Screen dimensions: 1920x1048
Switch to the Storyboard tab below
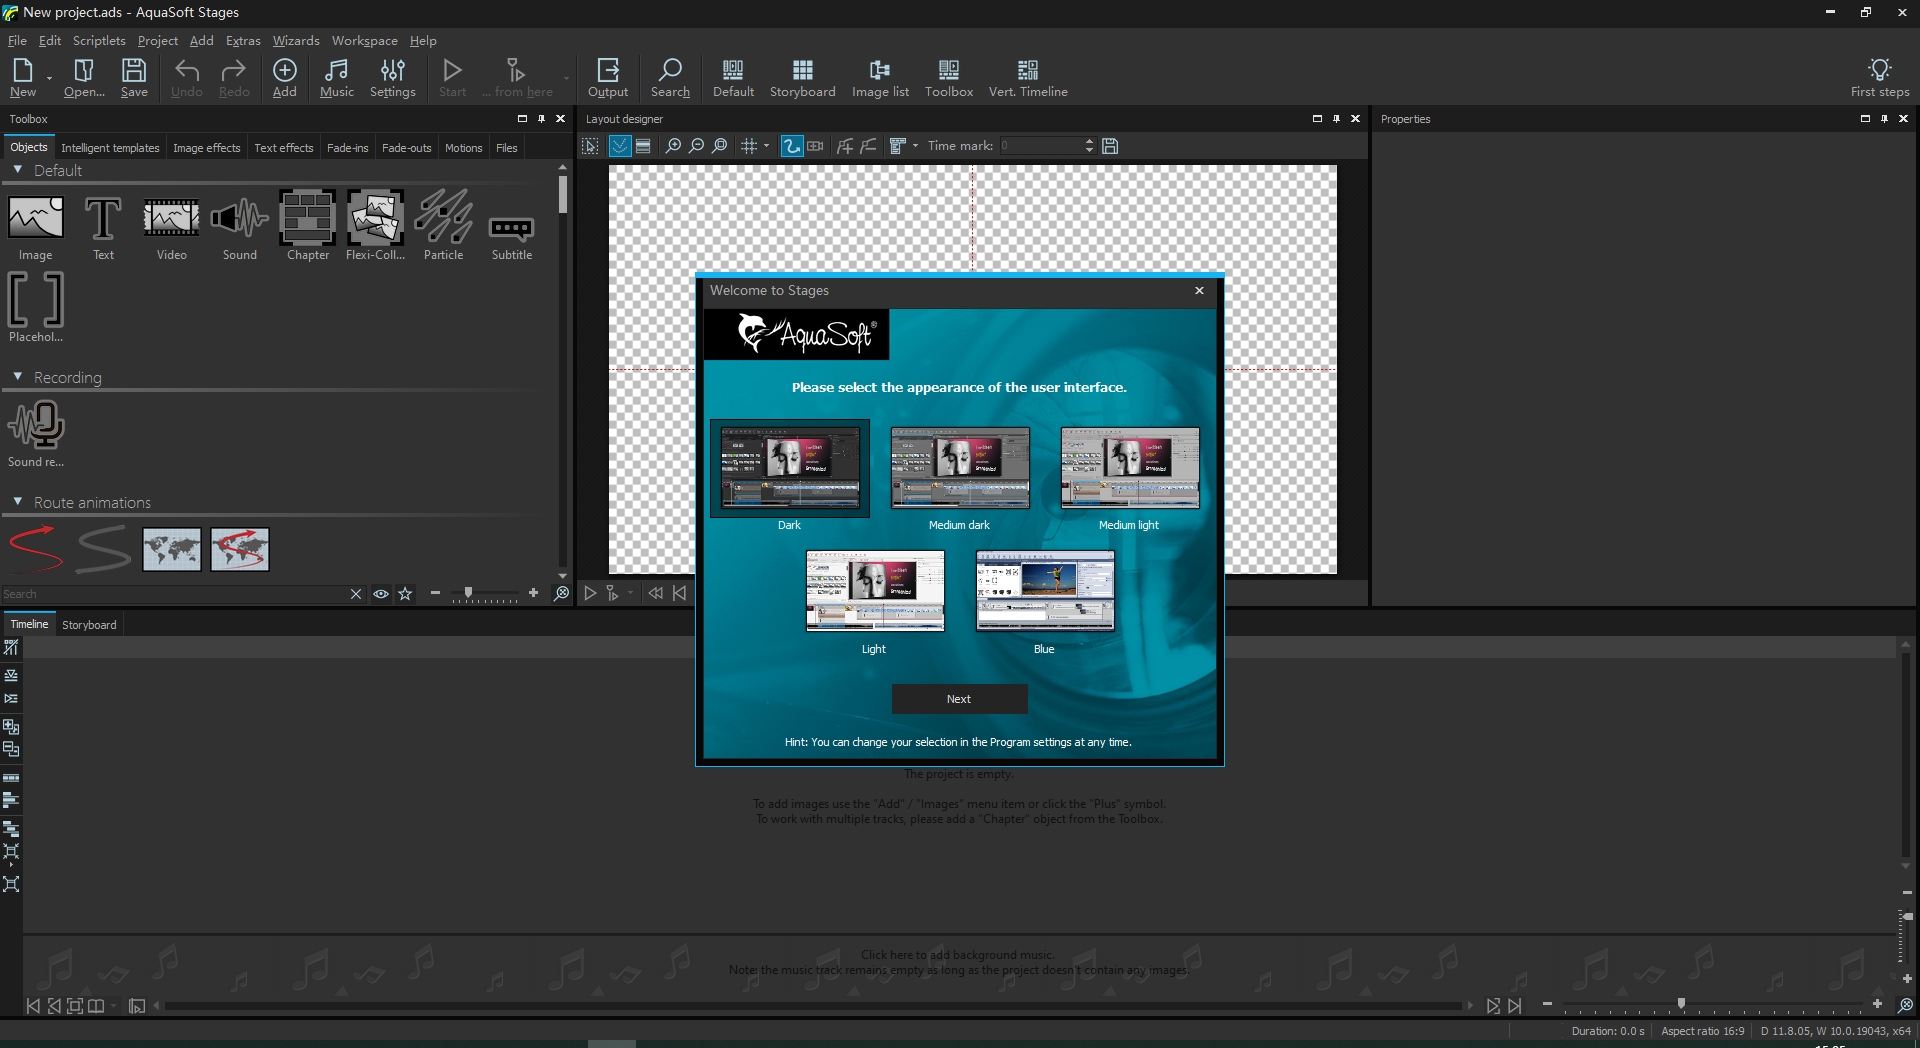(x=89, y=625)
